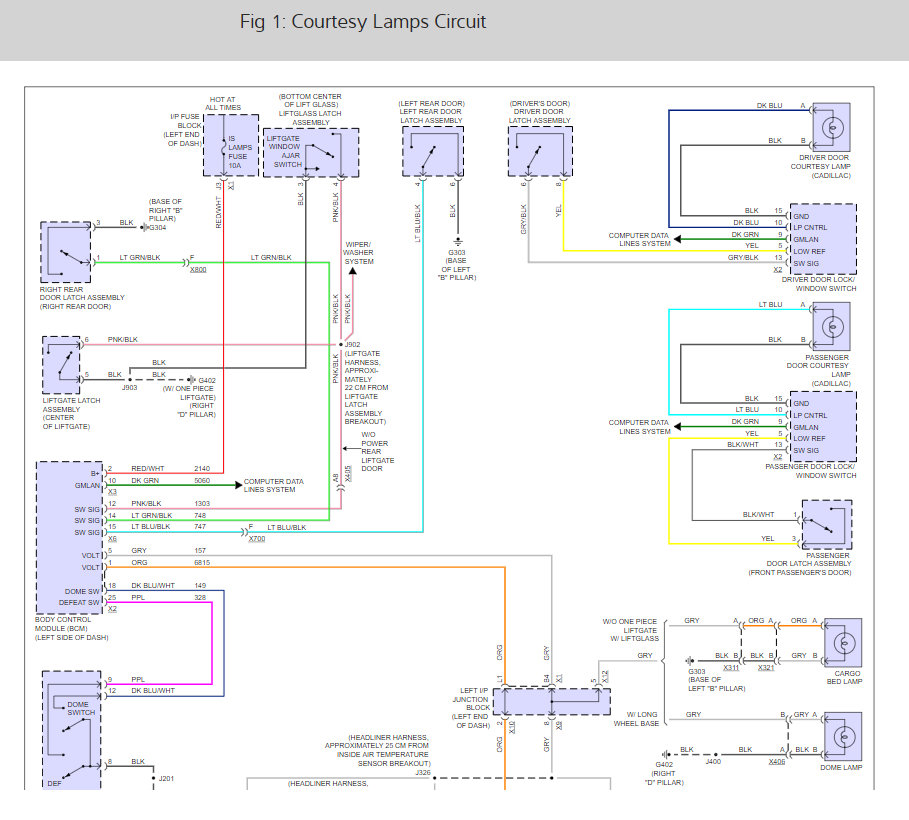
Task: Click the Dome Lamp bulb symbol
Action: click(x=844, y=737)
